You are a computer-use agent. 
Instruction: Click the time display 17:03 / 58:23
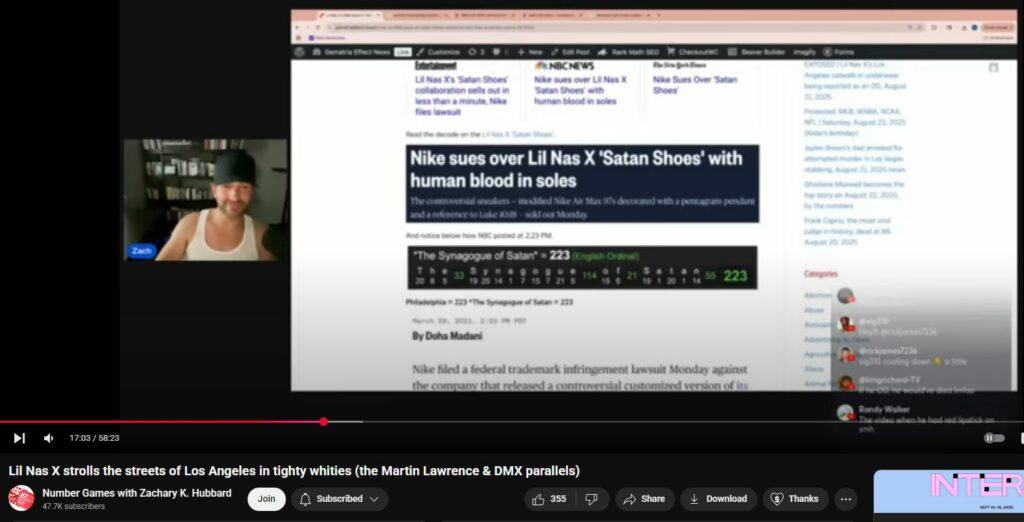(x=95, y=438)
